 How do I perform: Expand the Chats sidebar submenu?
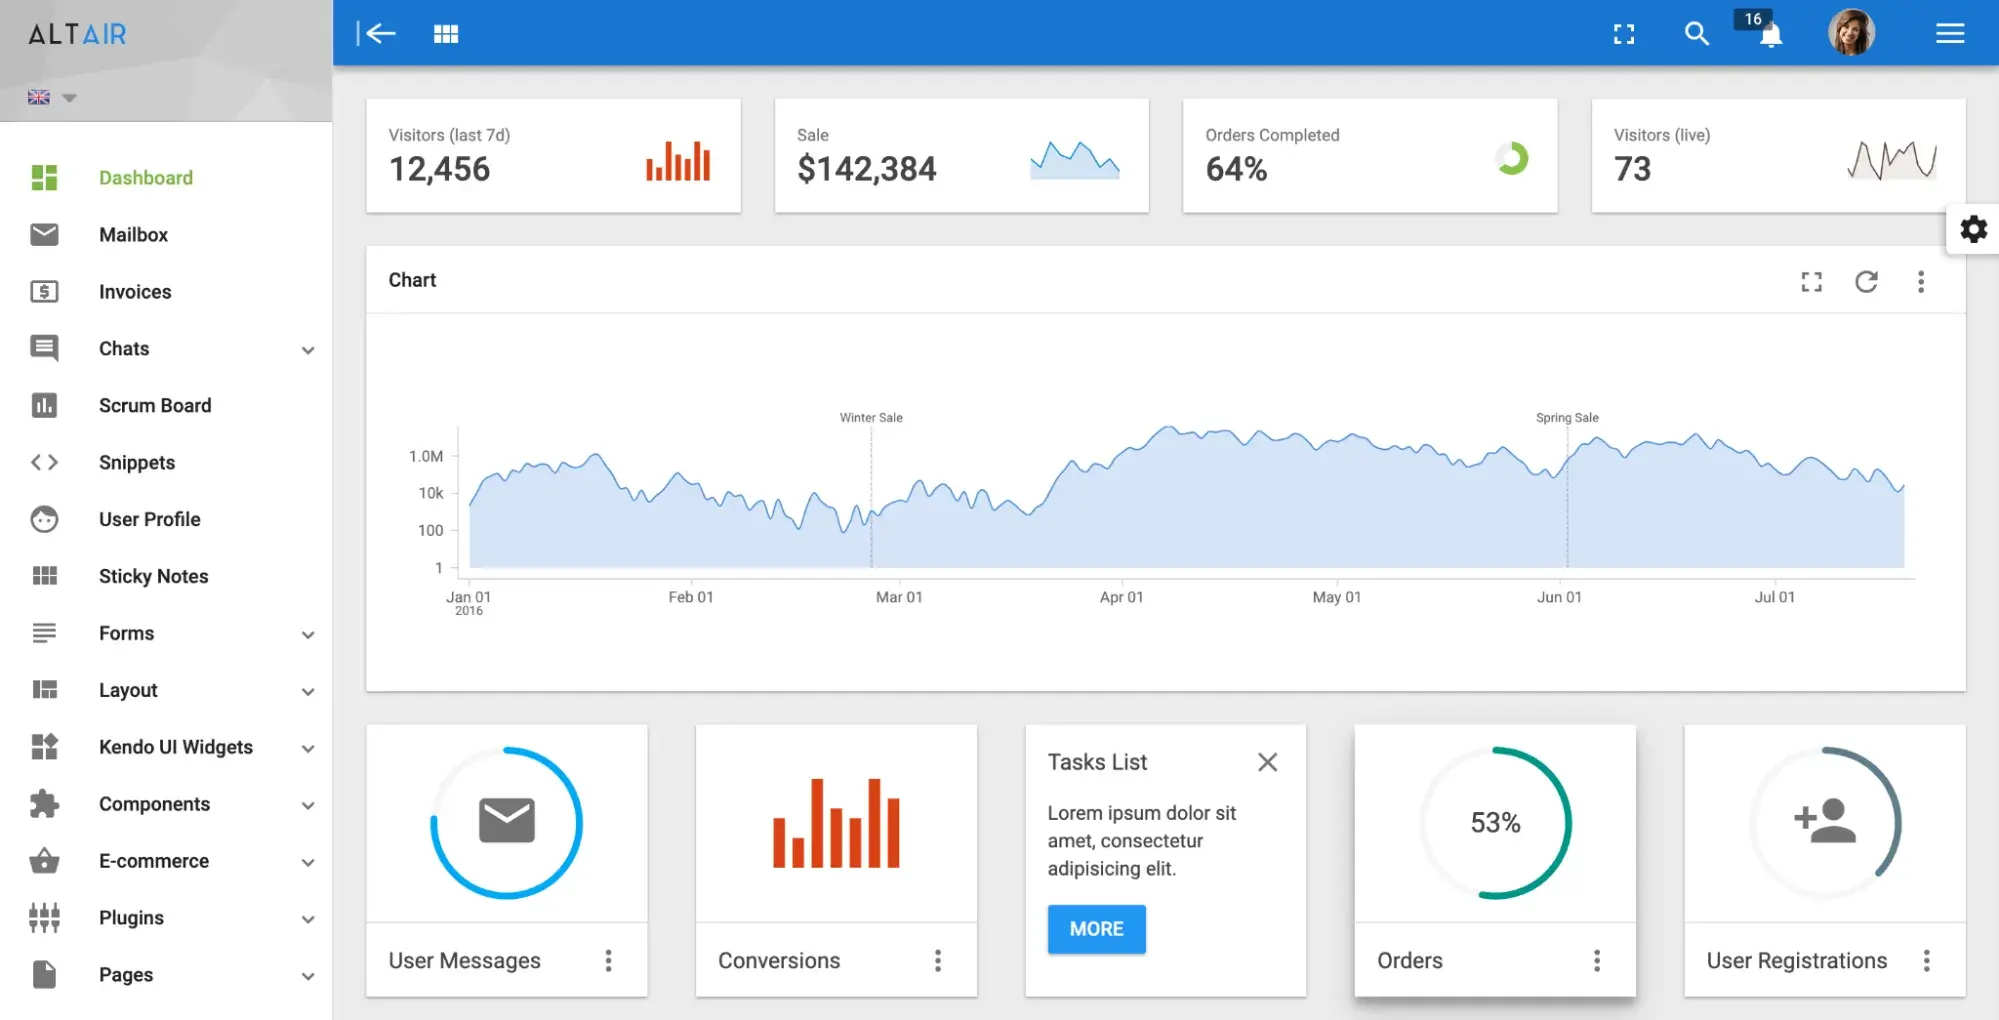[308, 350]
